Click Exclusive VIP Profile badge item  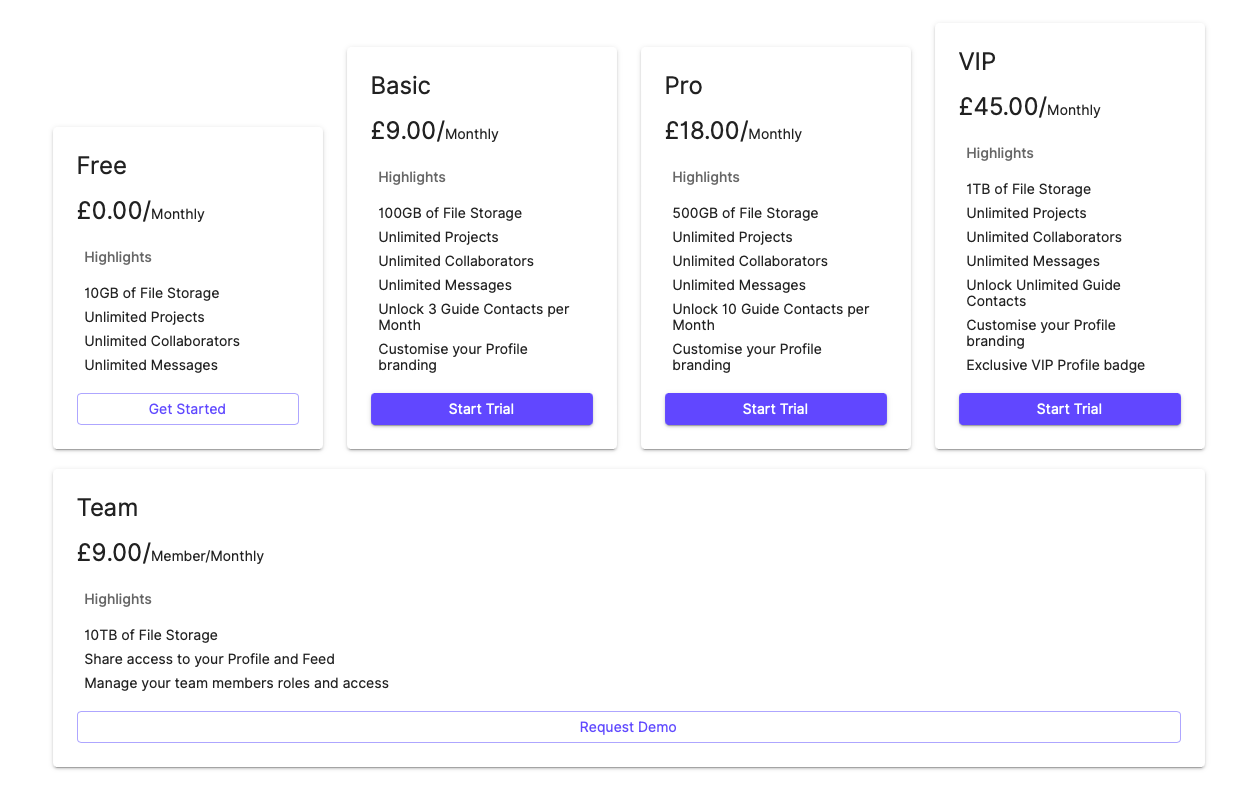1056,365
